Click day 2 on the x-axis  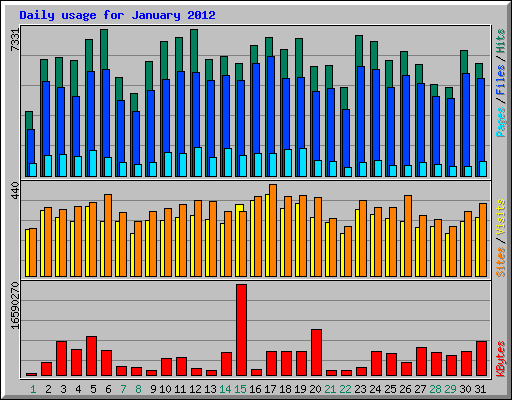point(48,389)
